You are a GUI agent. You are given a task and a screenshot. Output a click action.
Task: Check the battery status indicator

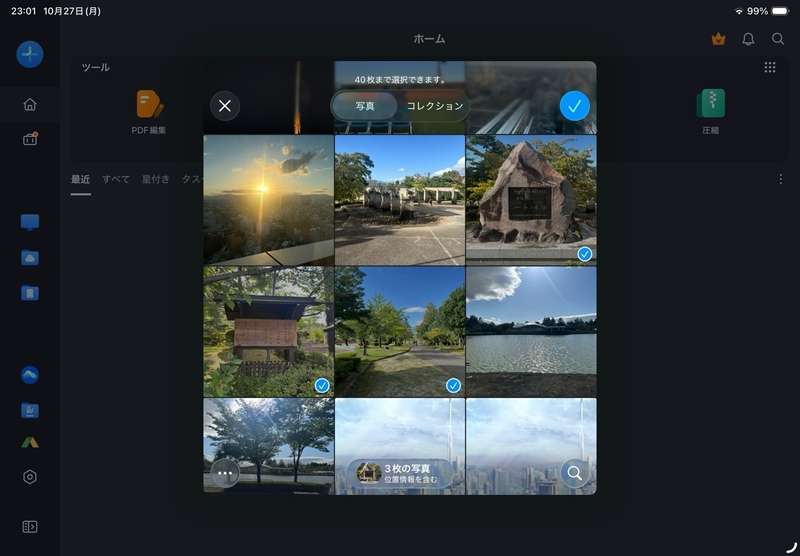coord(780,11)
